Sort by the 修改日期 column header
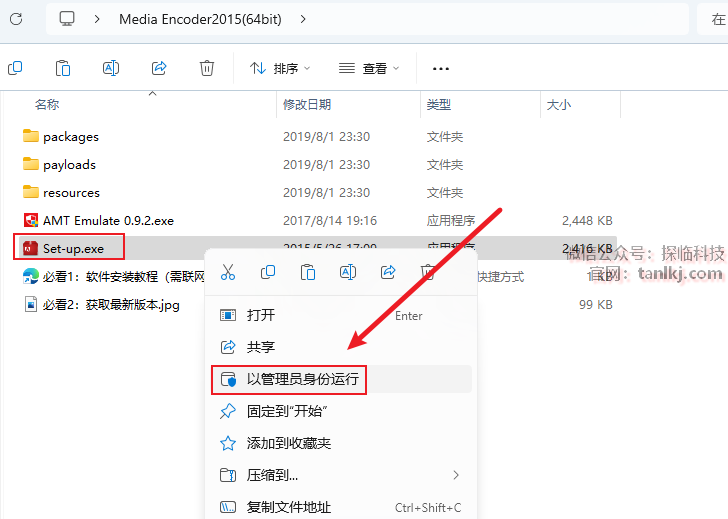Screen dimensions: 728x519 307,104
